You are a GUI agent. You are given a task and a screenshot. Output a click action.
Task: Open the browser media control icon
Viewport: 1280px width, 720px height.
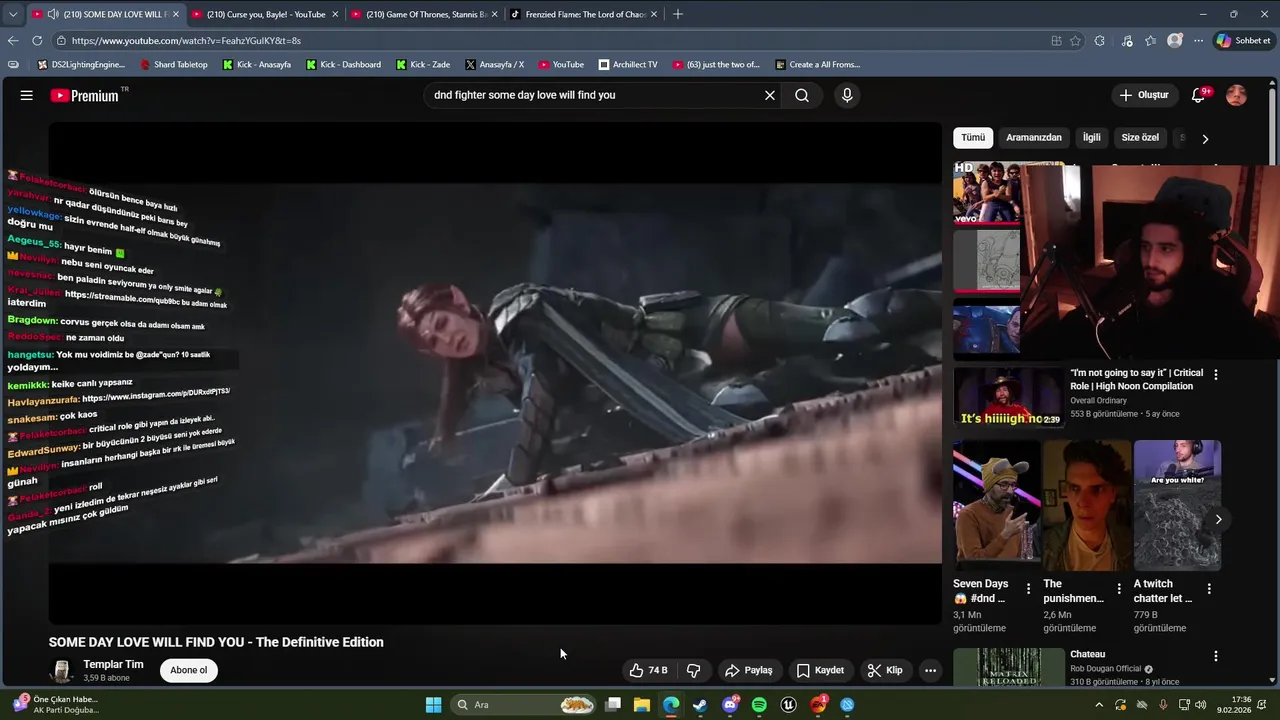click(1127, 41)
